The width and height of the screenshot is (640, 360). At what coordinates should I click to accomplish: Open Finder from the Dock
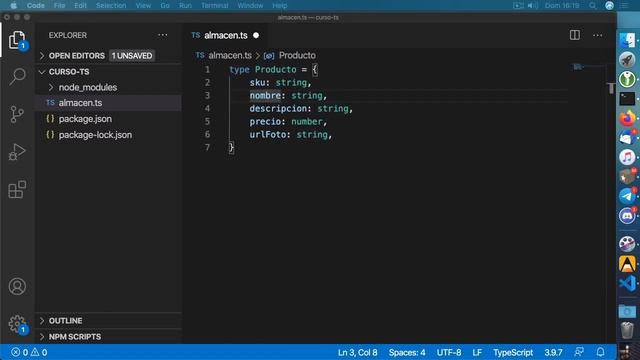pyautogui.click(x=627, y=41)
